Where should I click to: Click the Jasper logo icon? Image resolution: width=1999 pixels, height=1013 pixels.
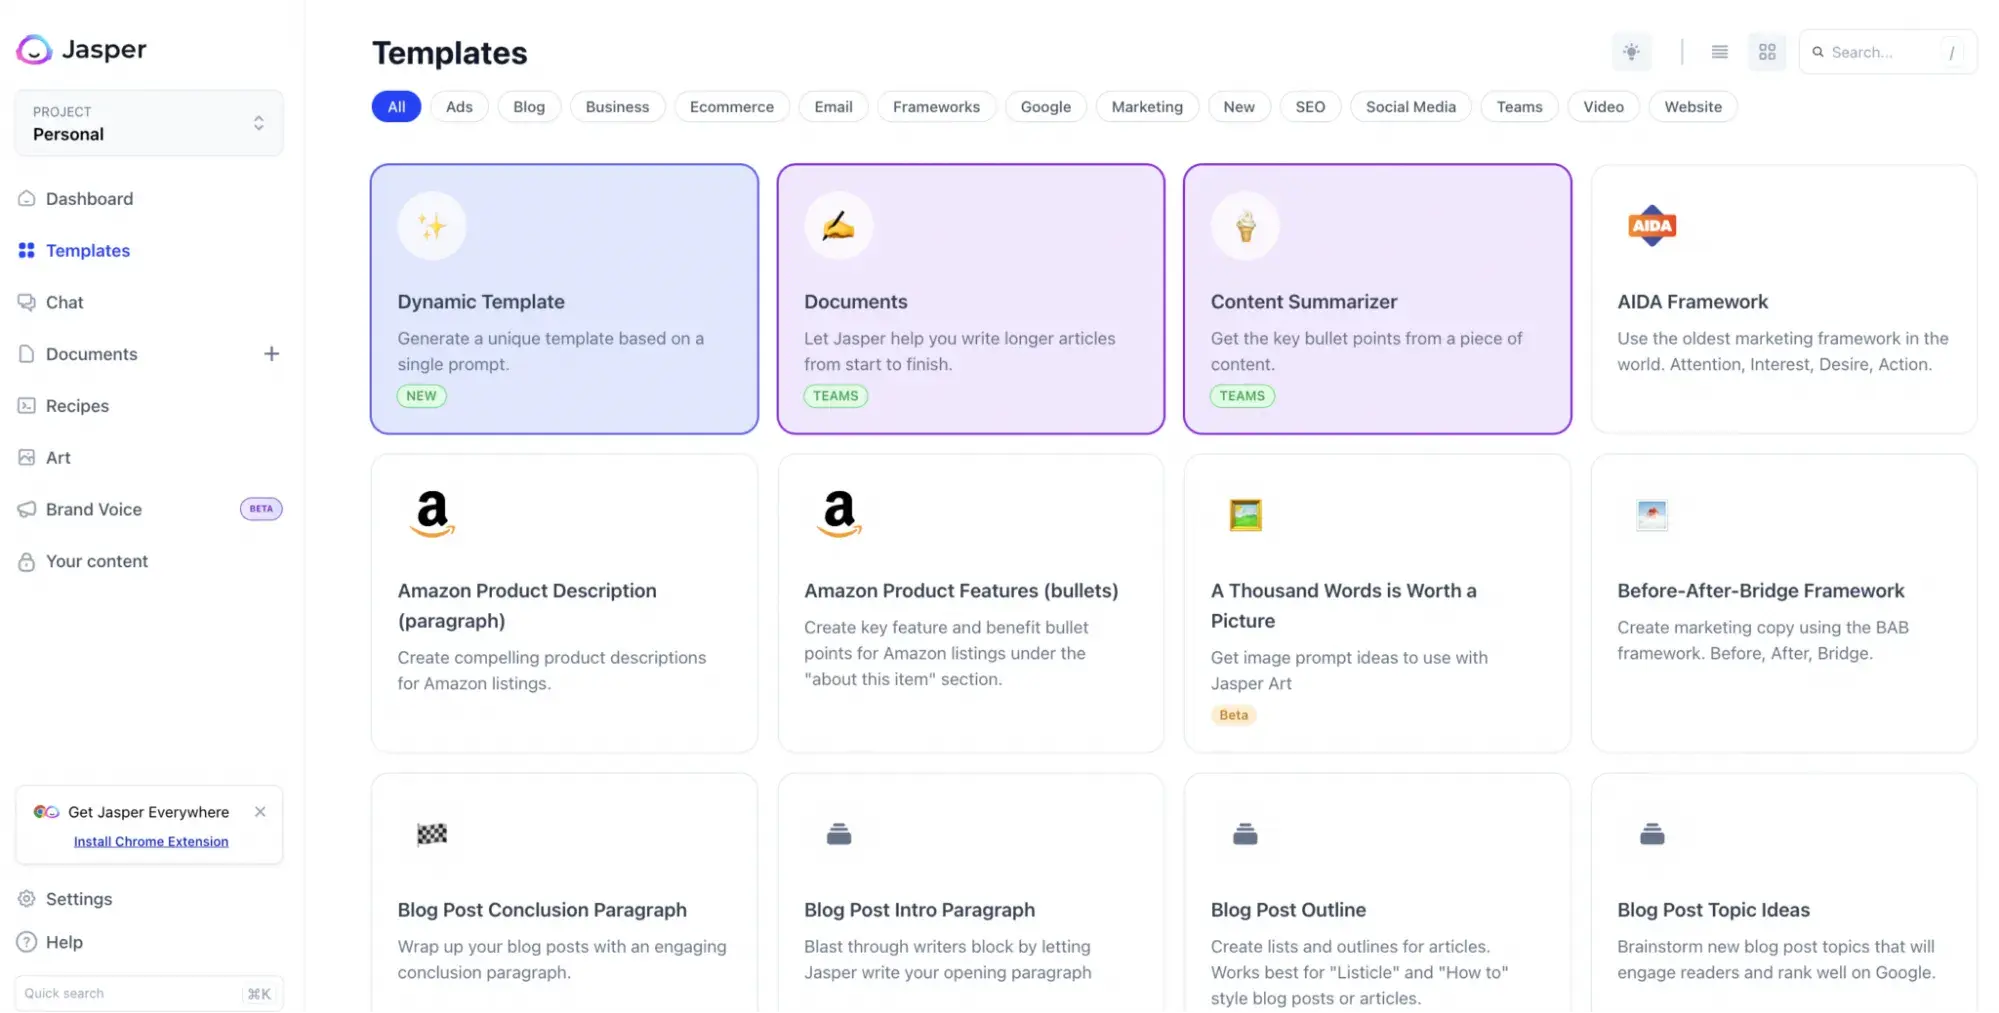[x=34, y=49]
